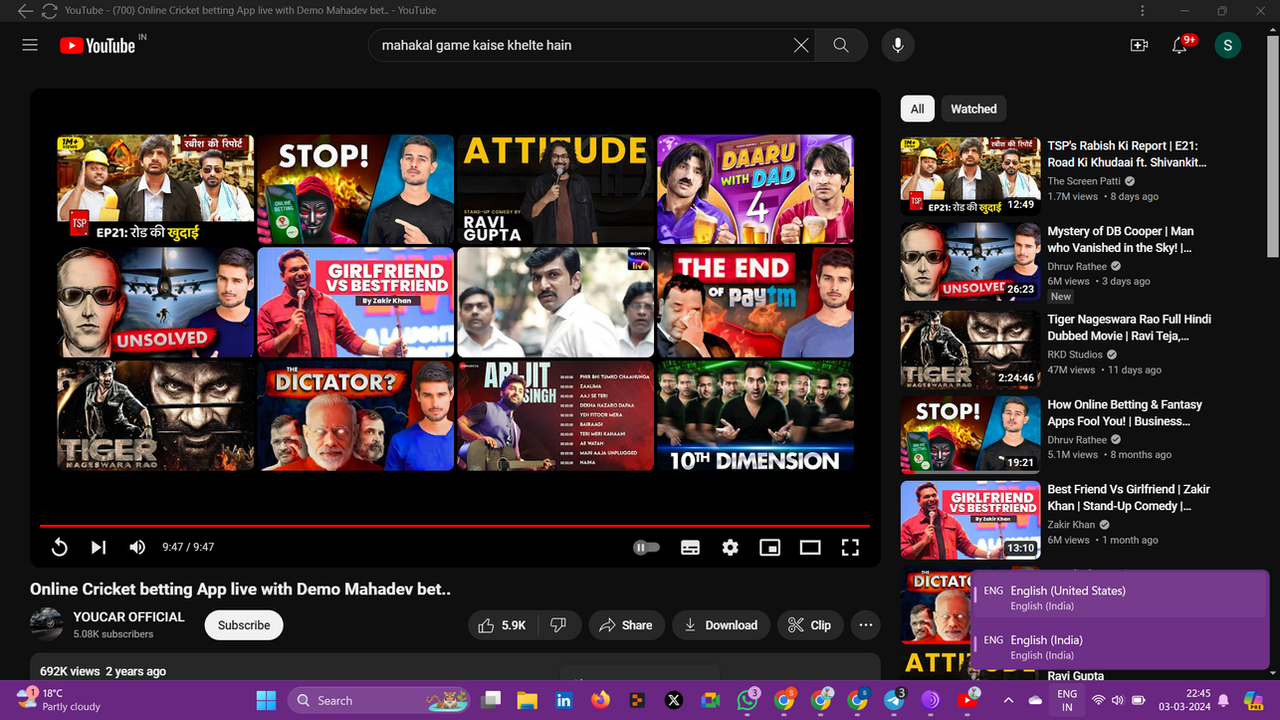Open player settings gear
Viewport: 1280px width, 720px height.
[730, 547]
